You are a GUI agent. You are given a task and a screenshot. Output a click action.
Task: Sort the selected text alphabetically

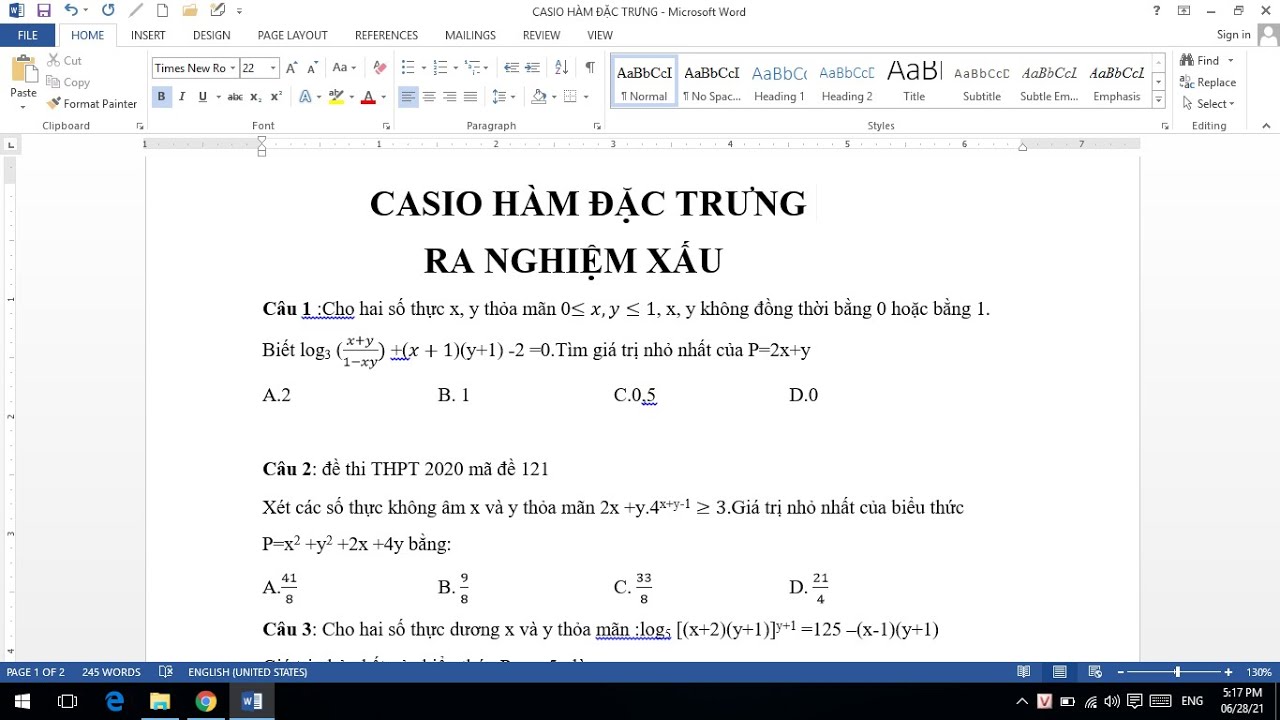[561, 68]
